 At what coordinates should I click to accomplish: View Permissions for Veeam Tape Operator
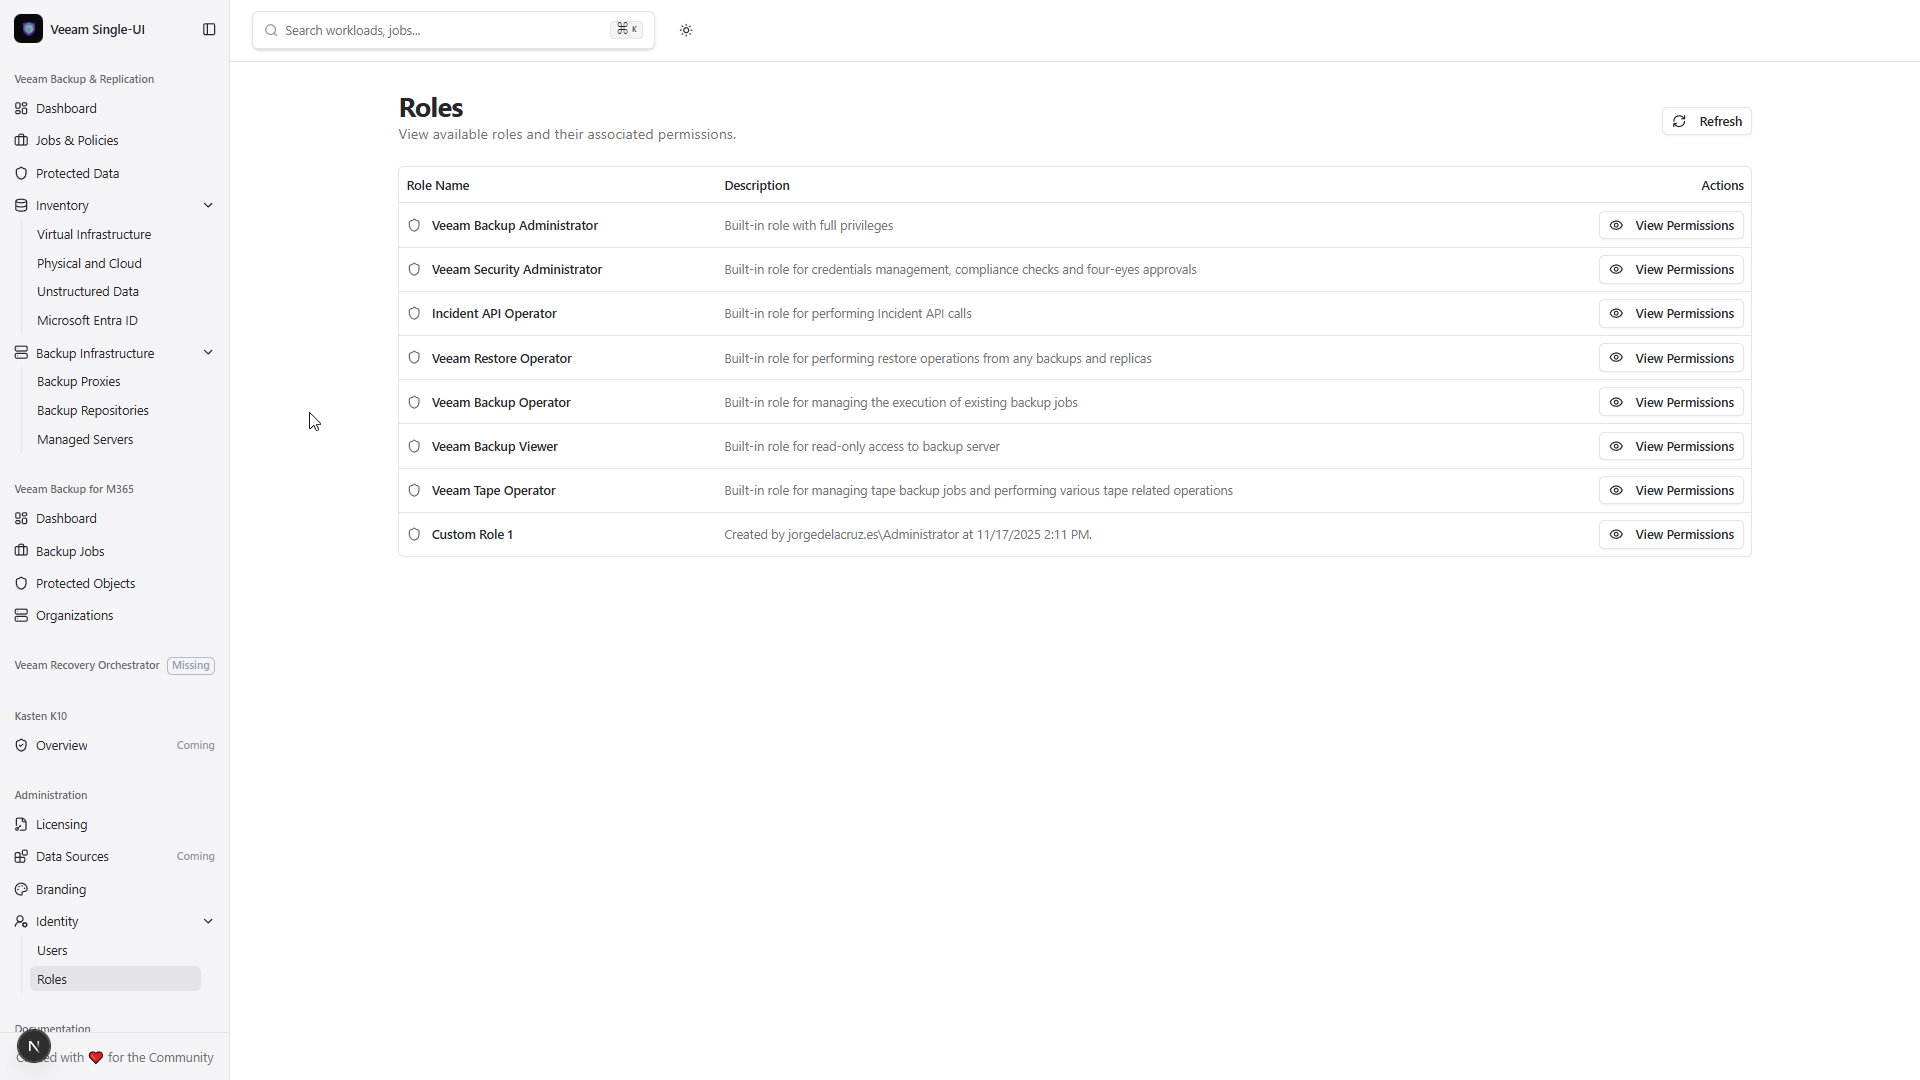coord(1669,490)
